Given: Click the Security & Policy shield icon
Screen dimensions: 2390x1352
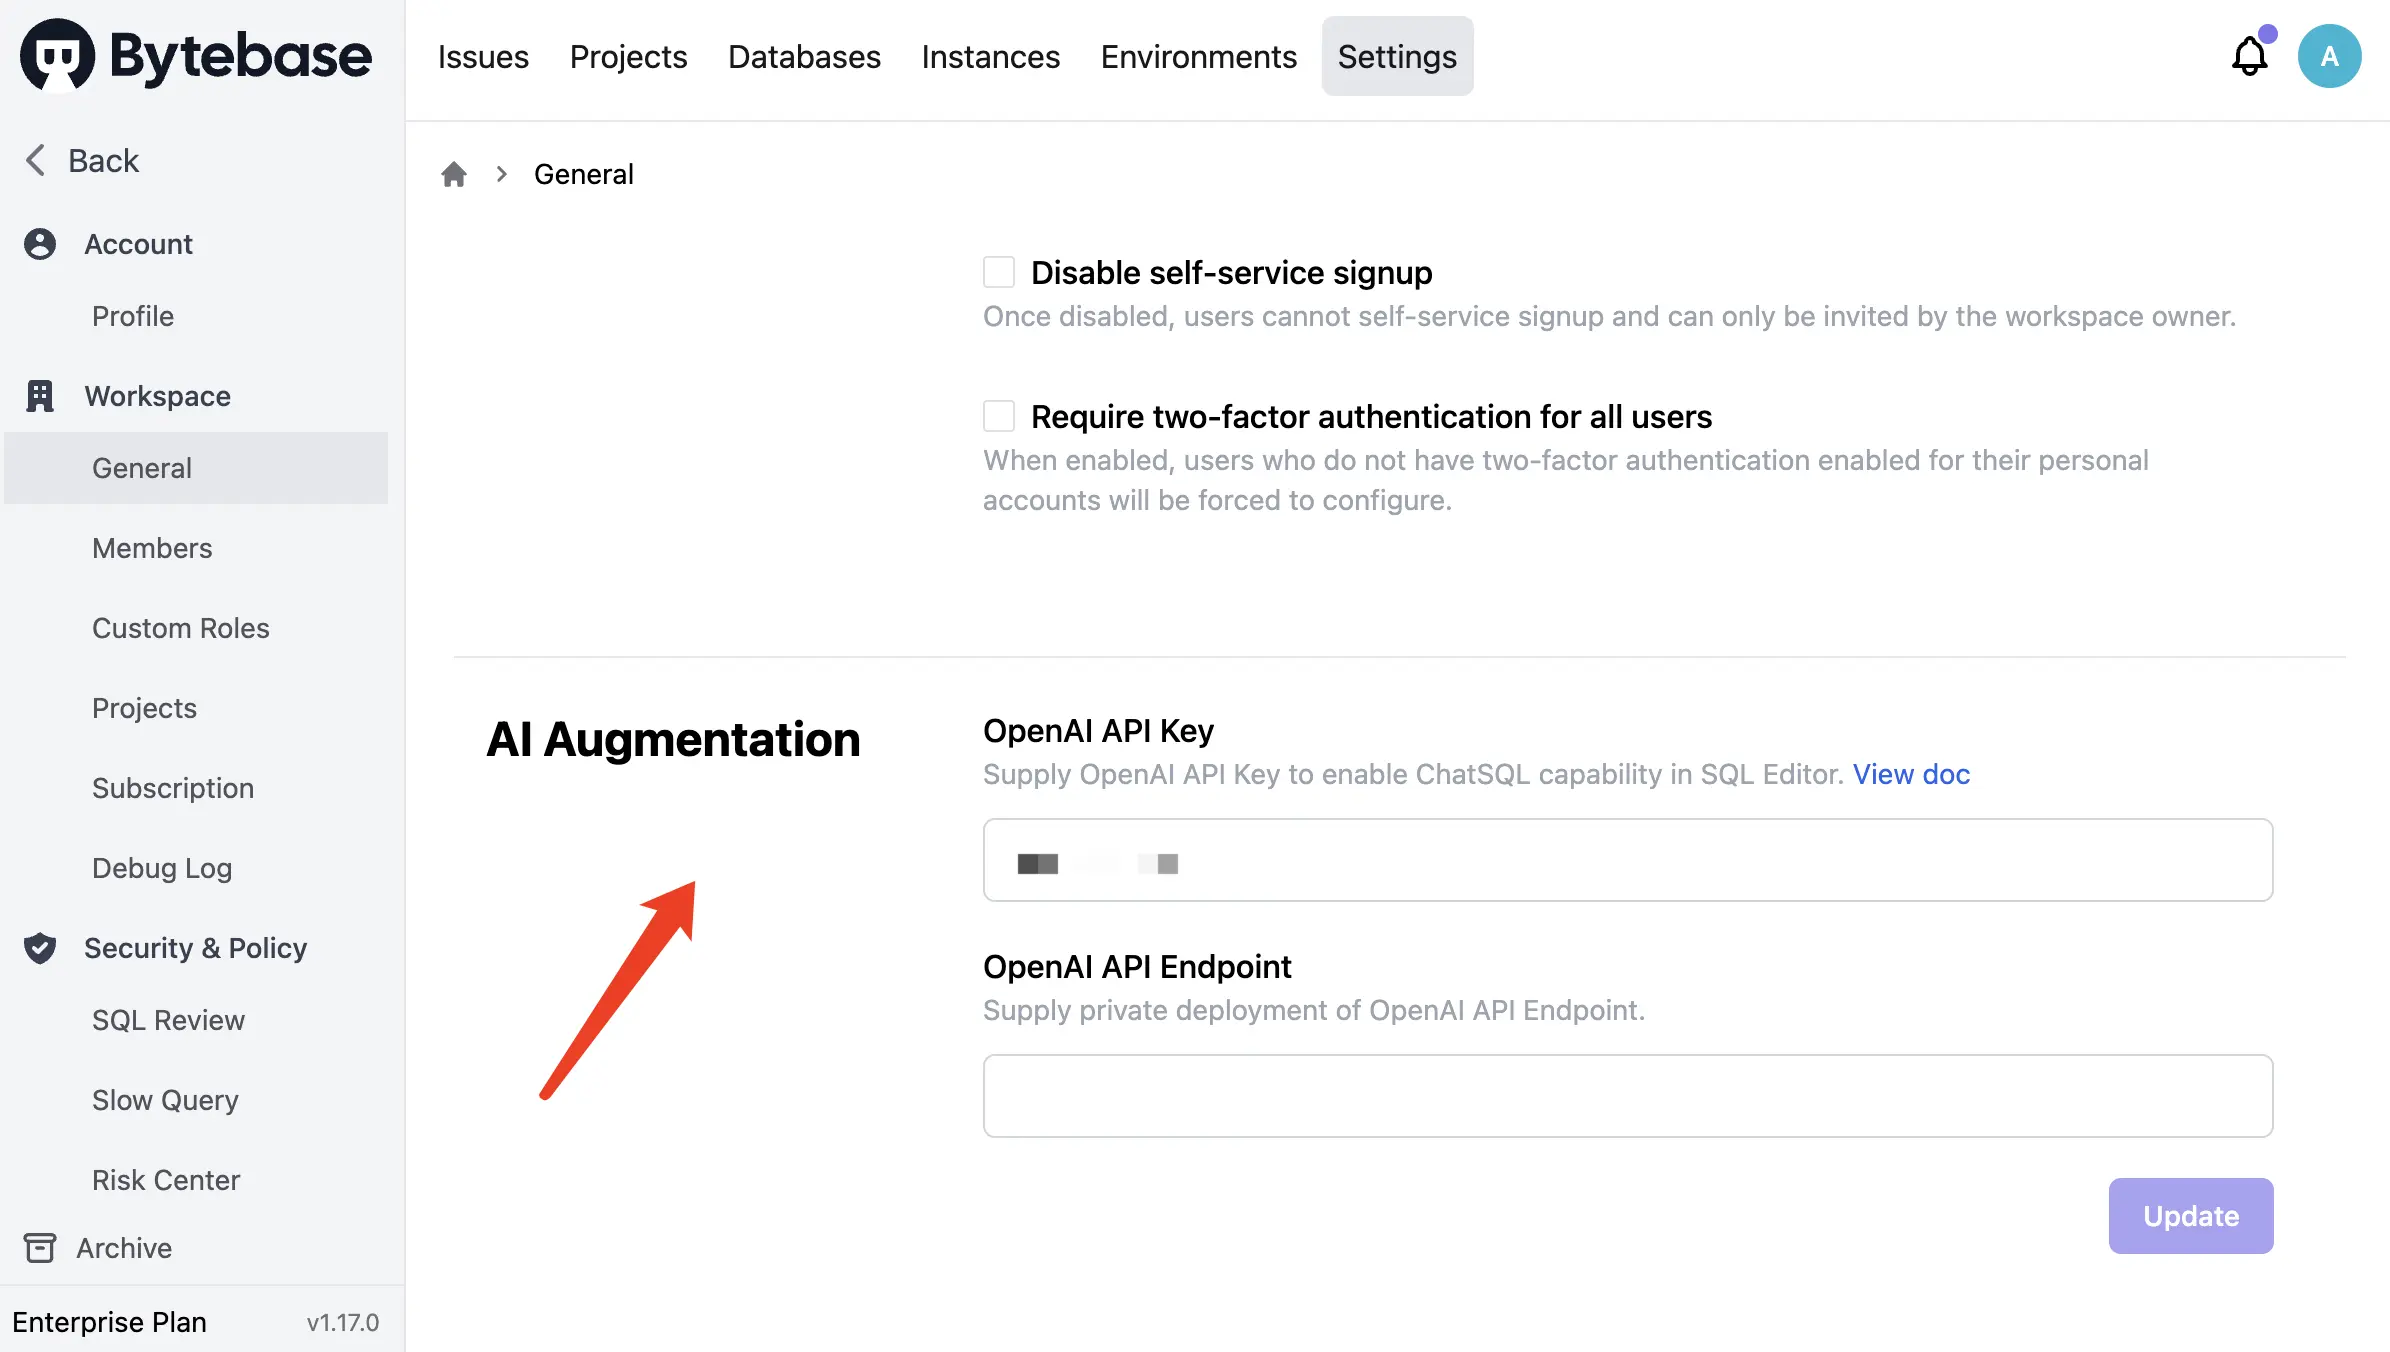Looking at the screenshot, I should pos(40,948).
